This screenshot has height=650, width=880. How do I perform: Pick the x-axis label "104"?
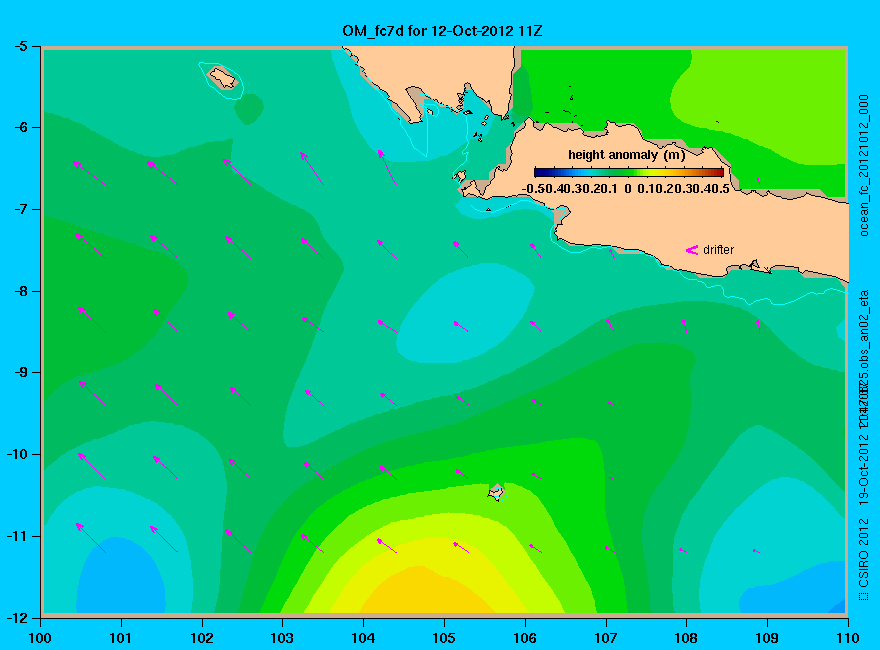363,638
